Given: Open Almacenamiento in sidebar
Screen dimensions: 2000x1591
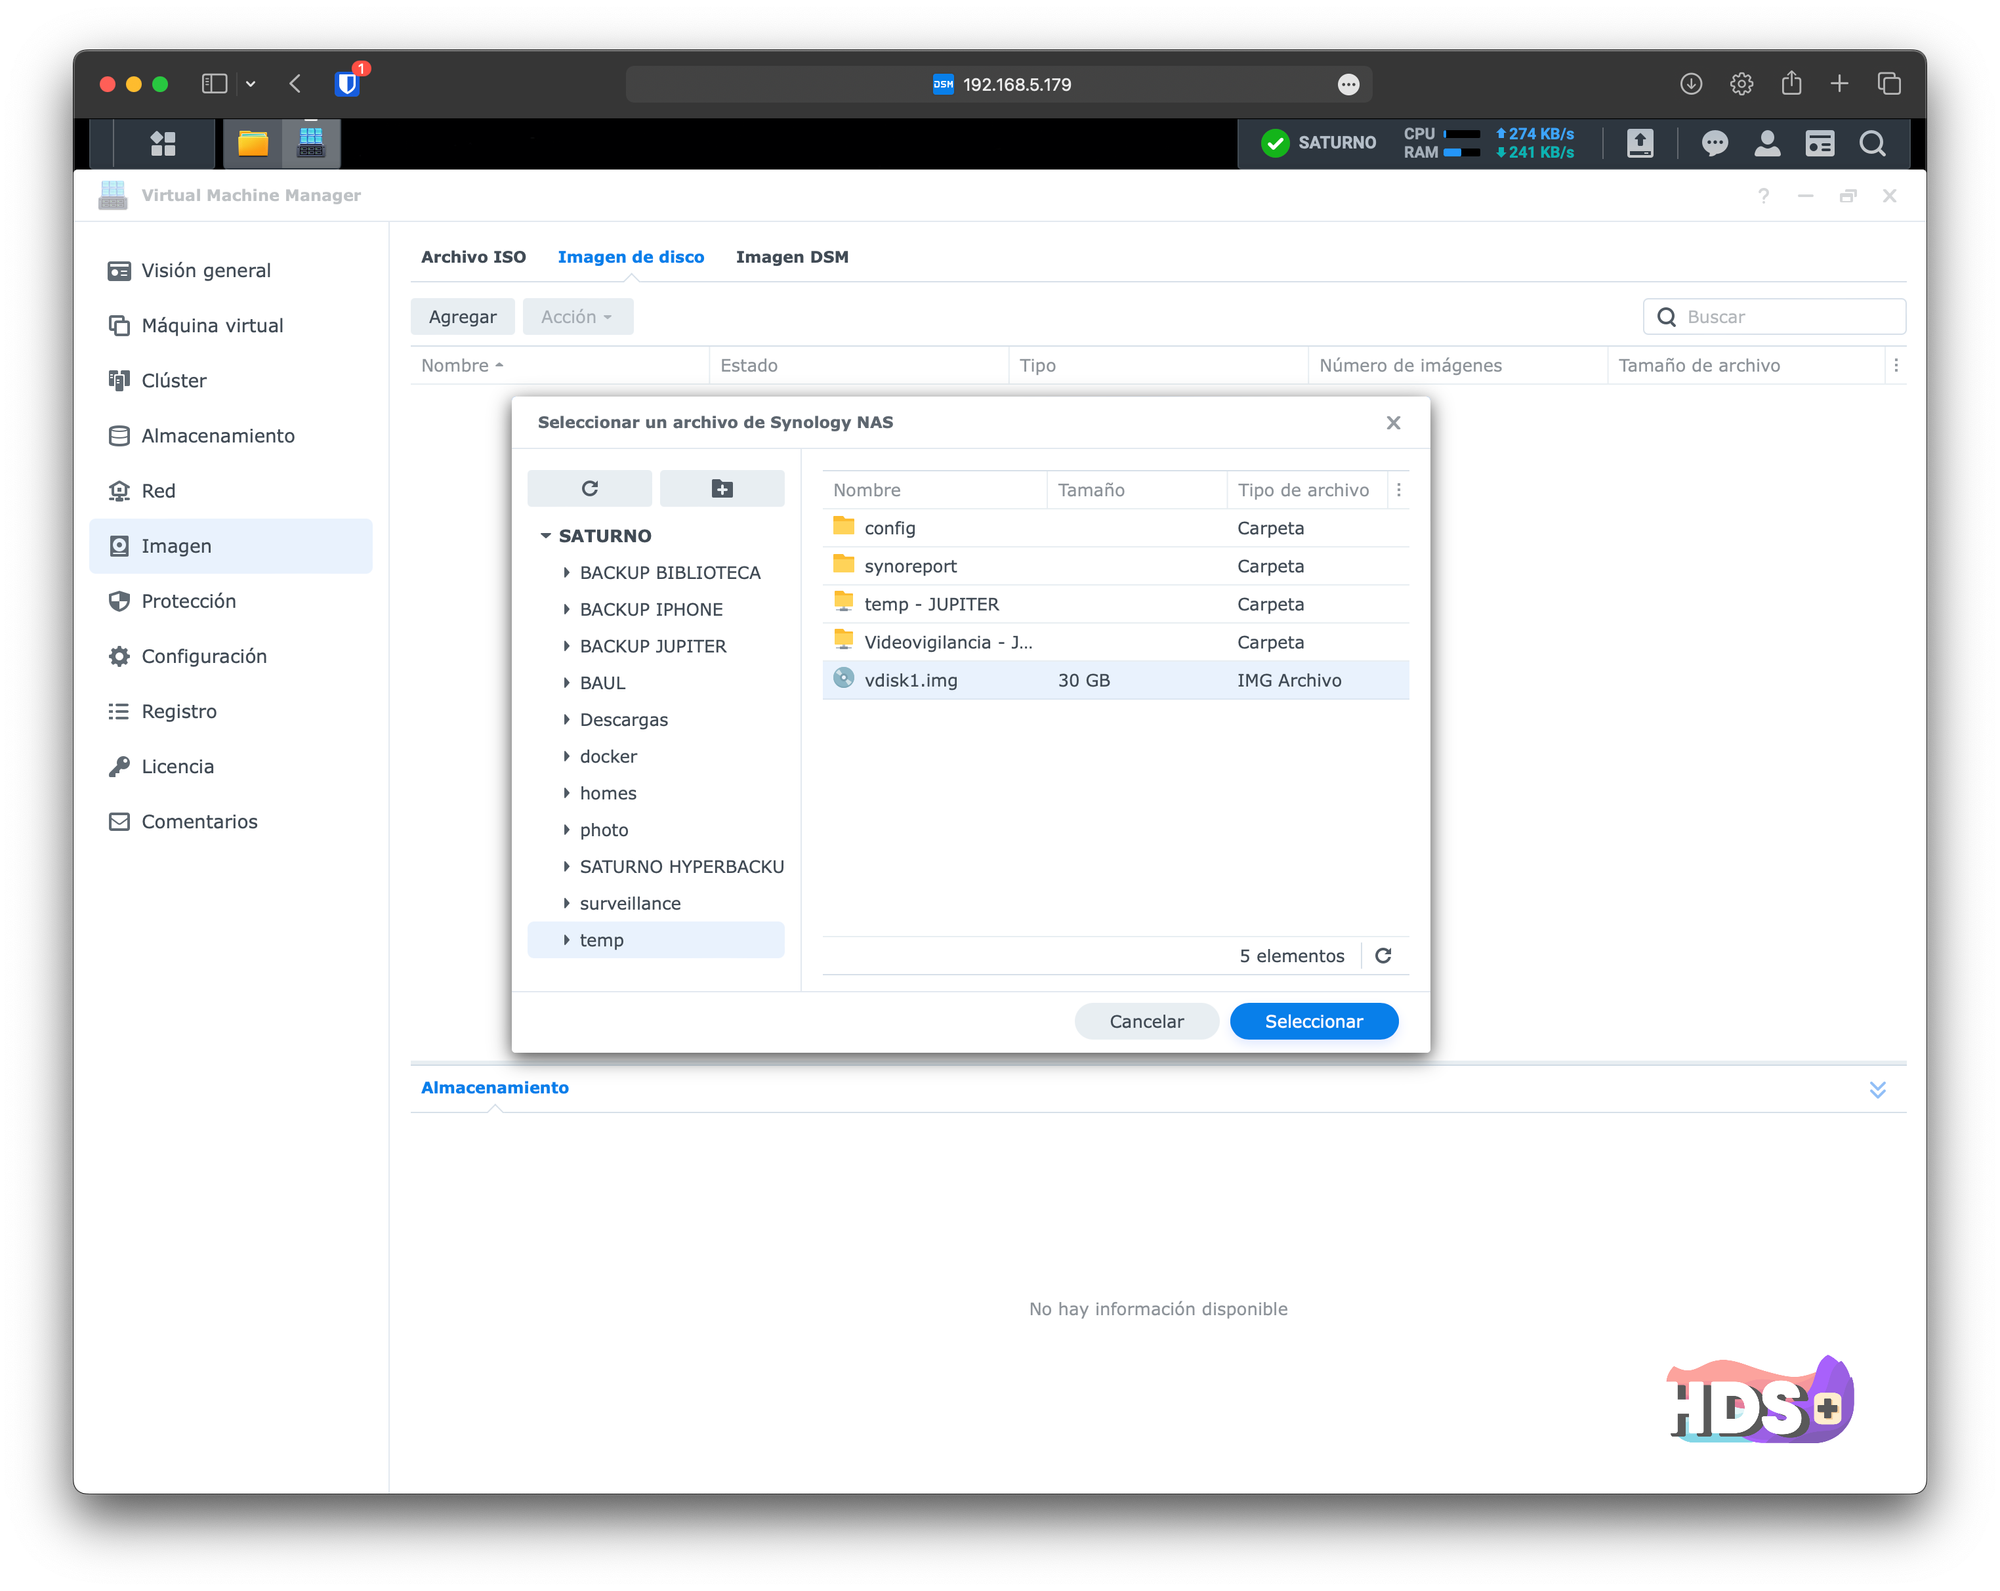Looking at the screenshot, I should pos(231,436).
